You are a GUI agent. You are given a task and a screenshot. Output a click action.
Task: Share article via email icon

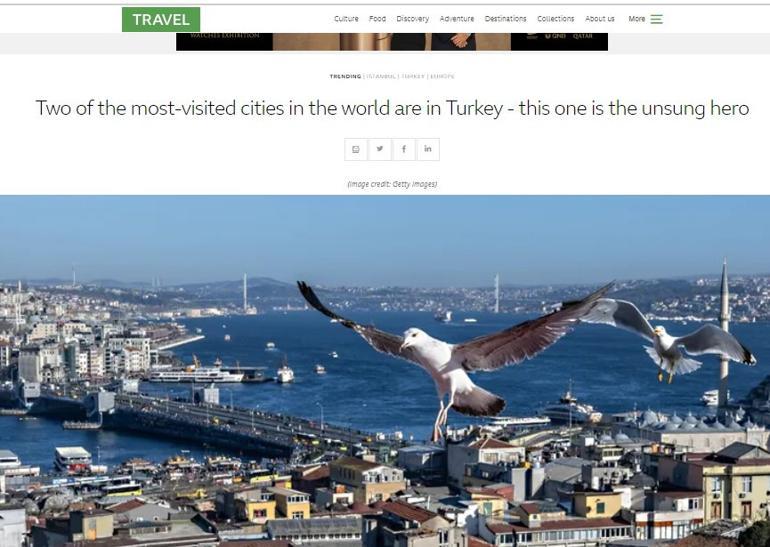click(356, 149)
